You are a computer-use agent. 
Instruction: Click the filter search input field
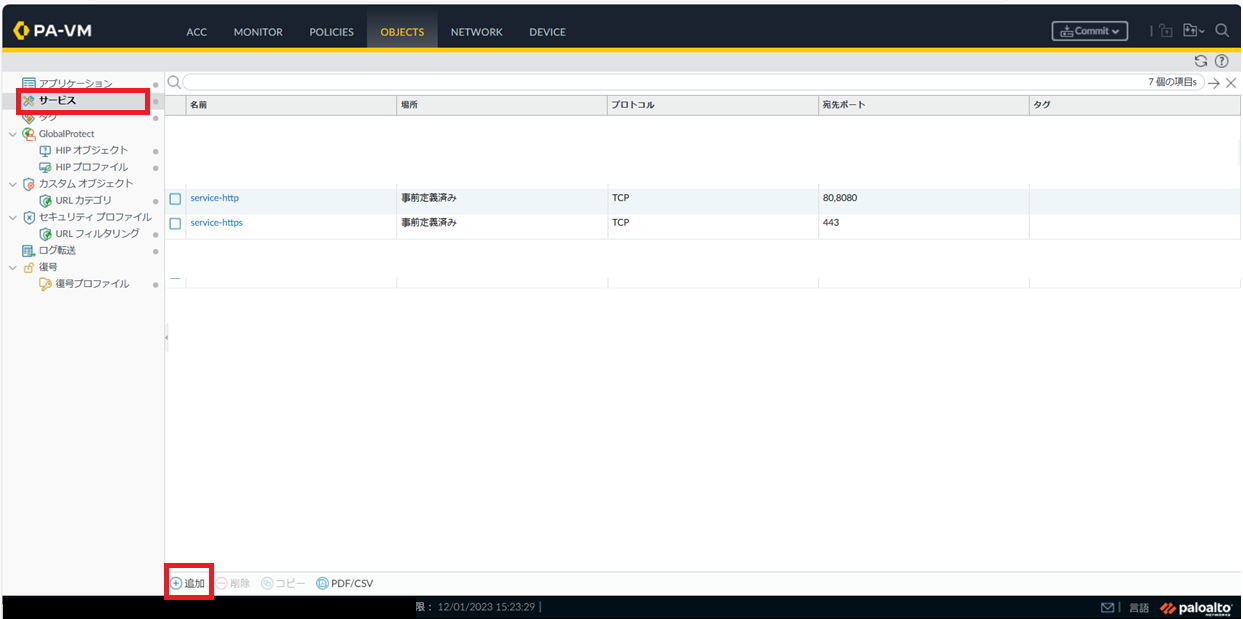(x=660, y=83)
